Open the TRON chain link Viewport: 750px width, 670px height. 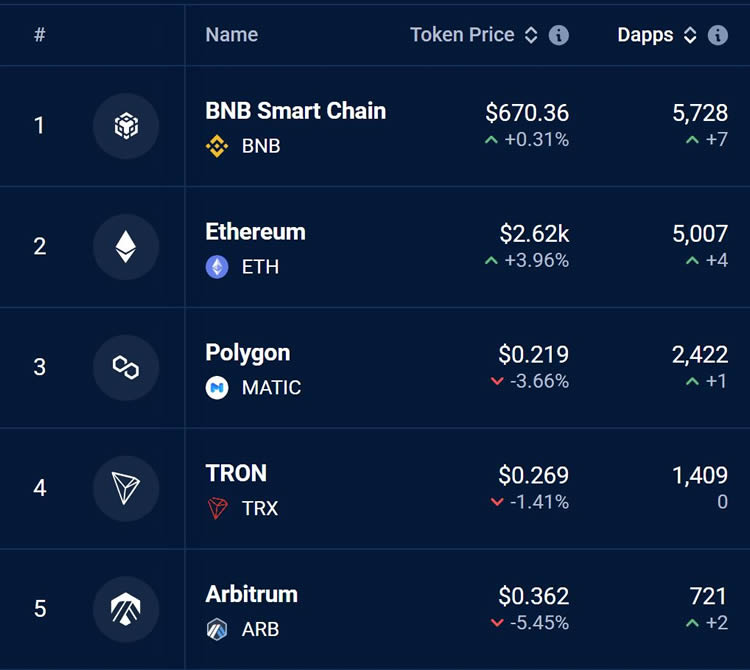(236, 473)
